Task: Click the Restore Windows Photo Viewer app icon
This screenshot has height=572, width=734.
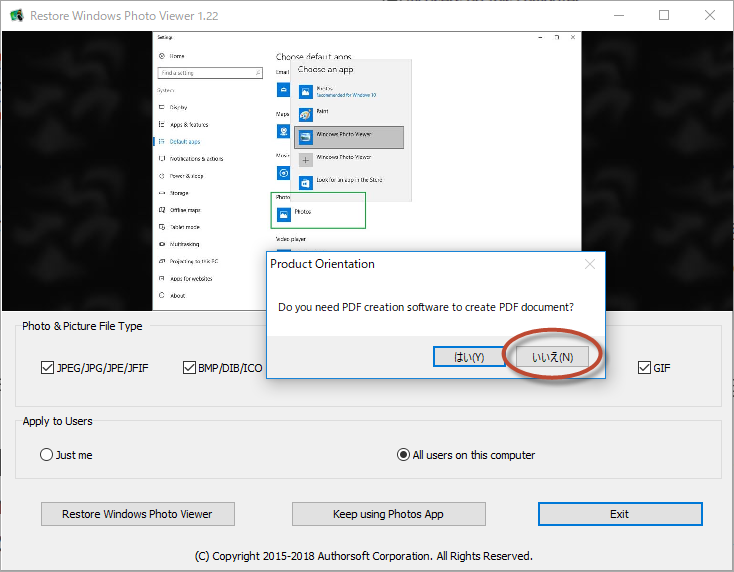Action: pyautogui.click(x=17, y=15)
